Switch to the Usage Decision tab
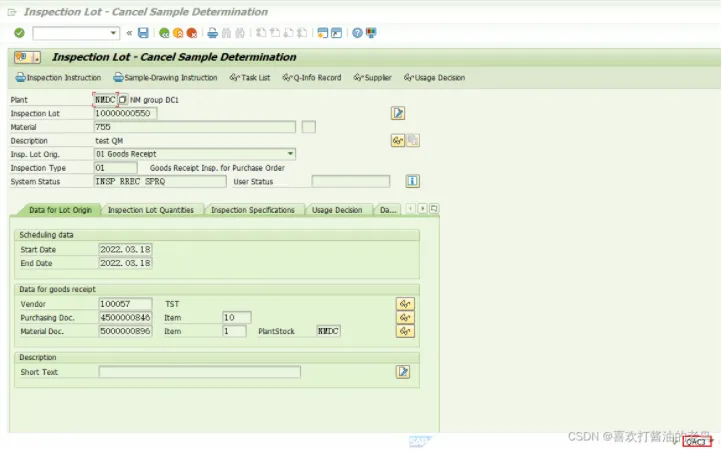The image size is (722, 453). tap(337, 210)
